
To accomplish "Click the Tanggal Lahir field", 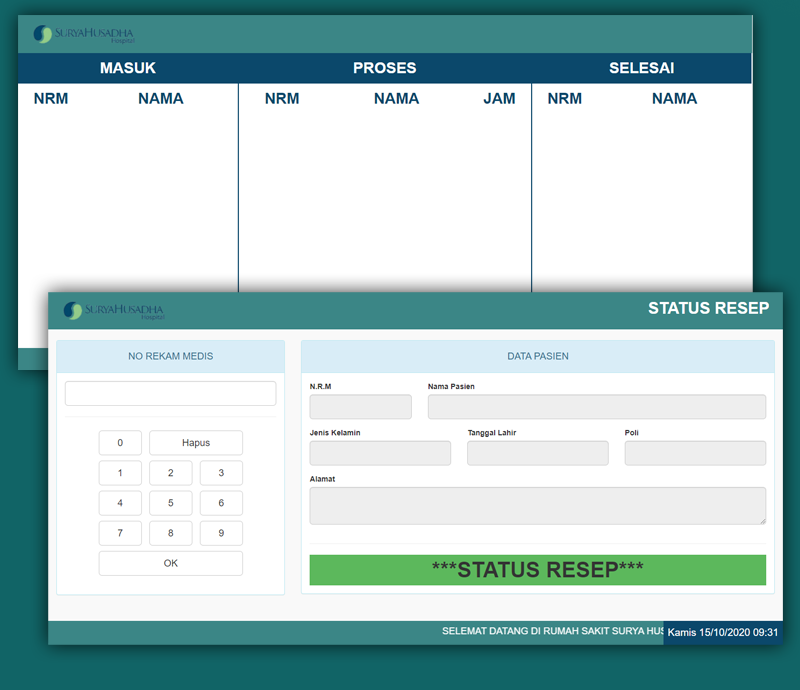I will [x=537, y=453].
